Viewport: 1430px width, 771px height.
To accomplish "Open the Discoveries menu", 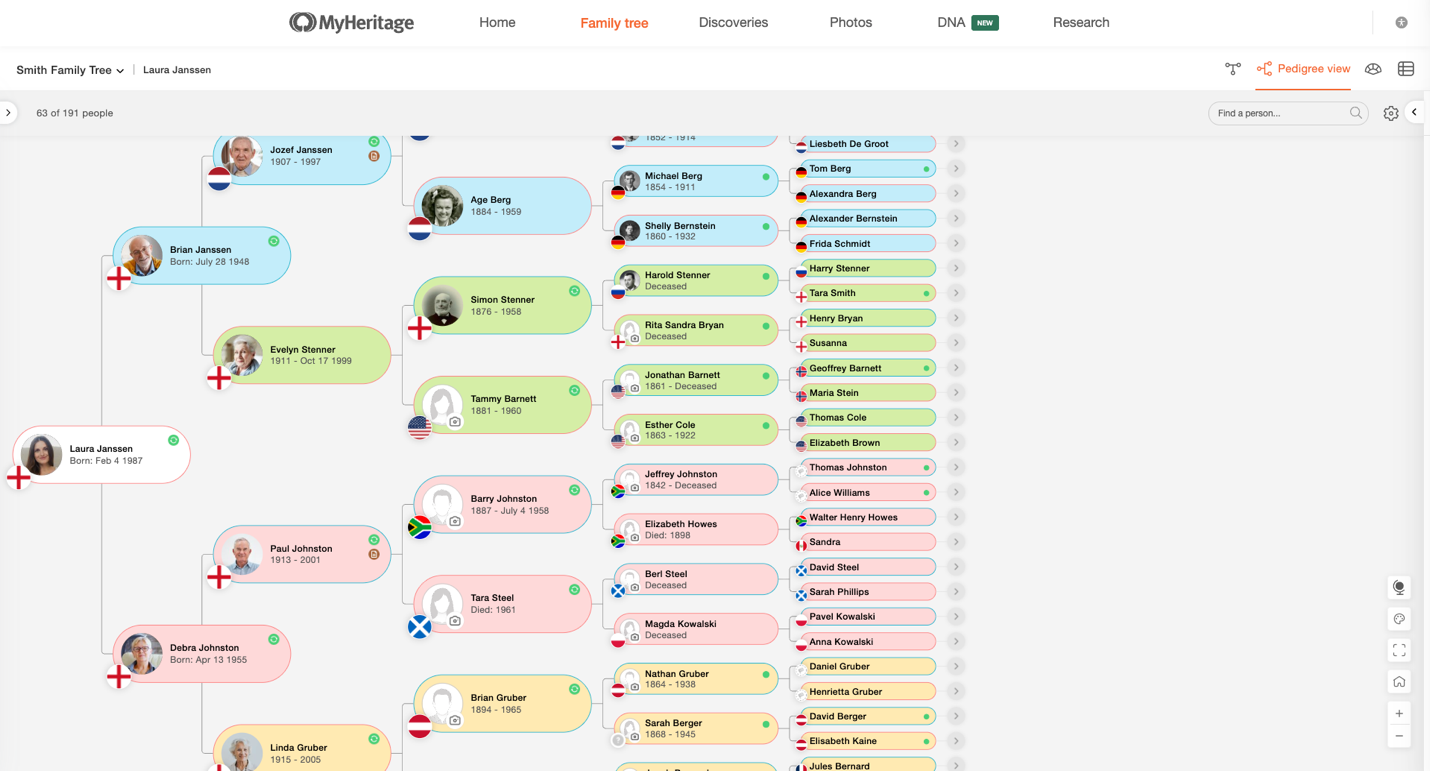I will [733, 22].
